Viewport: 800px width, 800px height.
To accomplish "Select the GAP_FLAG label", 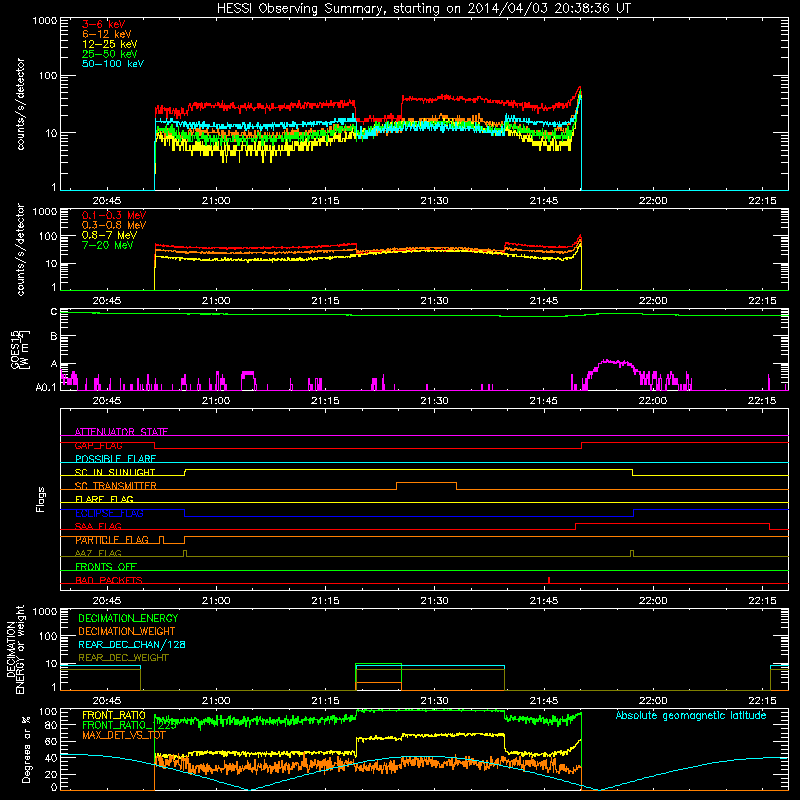I will tap(98, 445).
